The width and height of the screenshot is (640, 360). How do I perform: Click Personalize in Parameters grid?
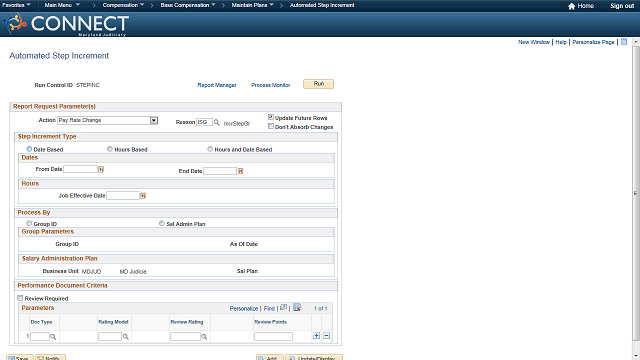(x=244, y=309)
